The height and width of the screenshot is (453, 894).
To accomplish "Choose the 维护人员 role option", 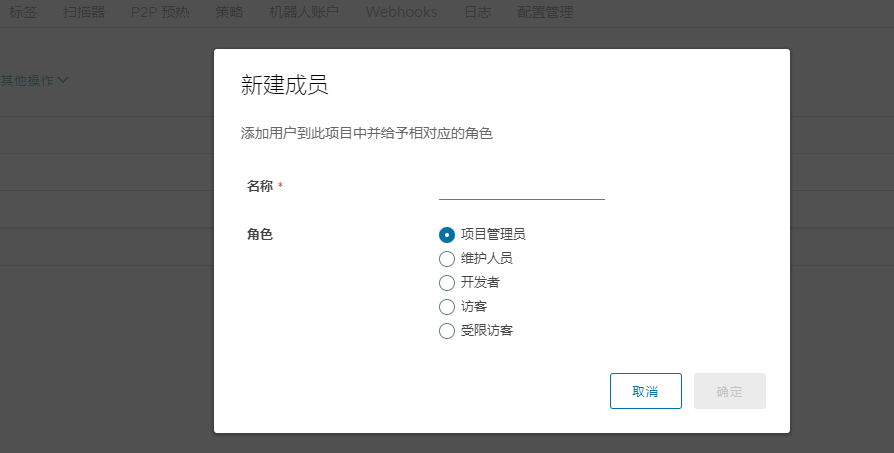I will 447,259.
